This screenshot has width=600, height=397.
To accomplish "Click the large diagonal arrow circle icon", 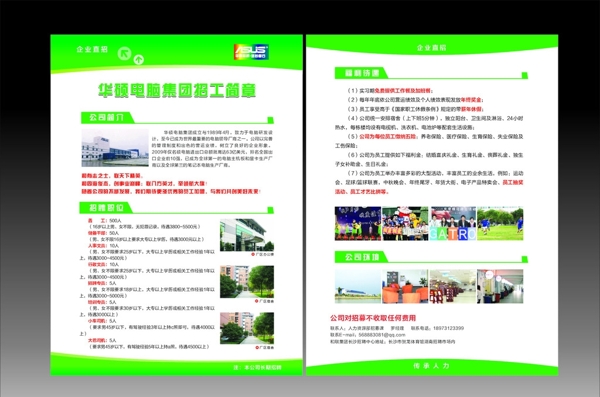I will point(124,53).
